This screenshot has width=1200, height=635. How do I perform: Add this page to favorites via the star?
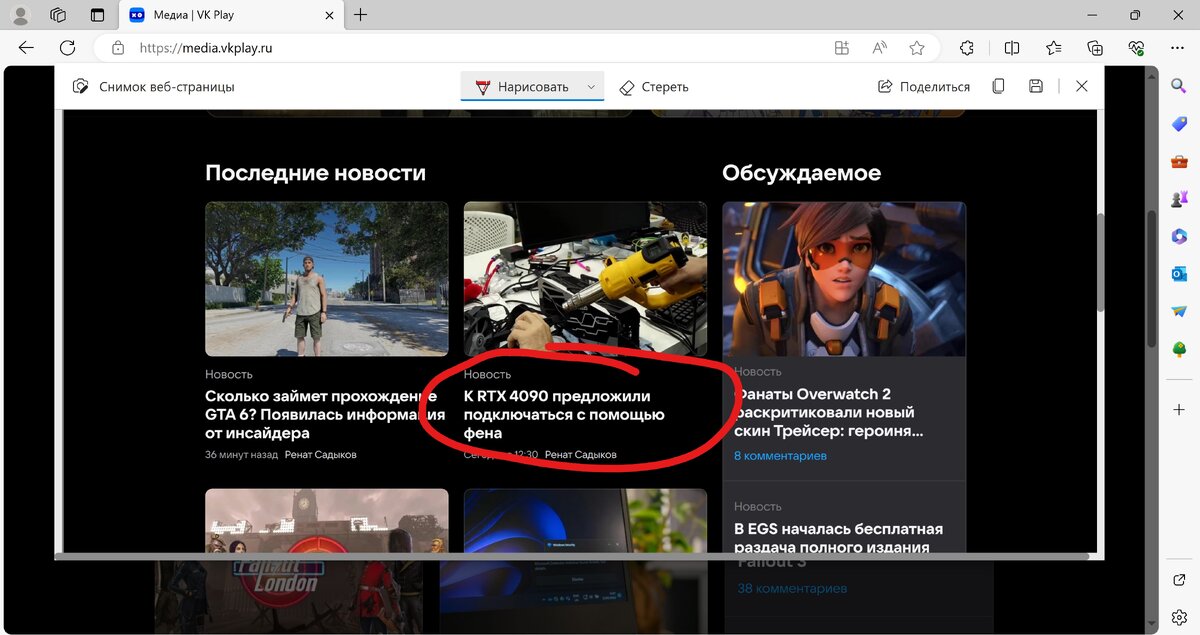tap(917, 47)
